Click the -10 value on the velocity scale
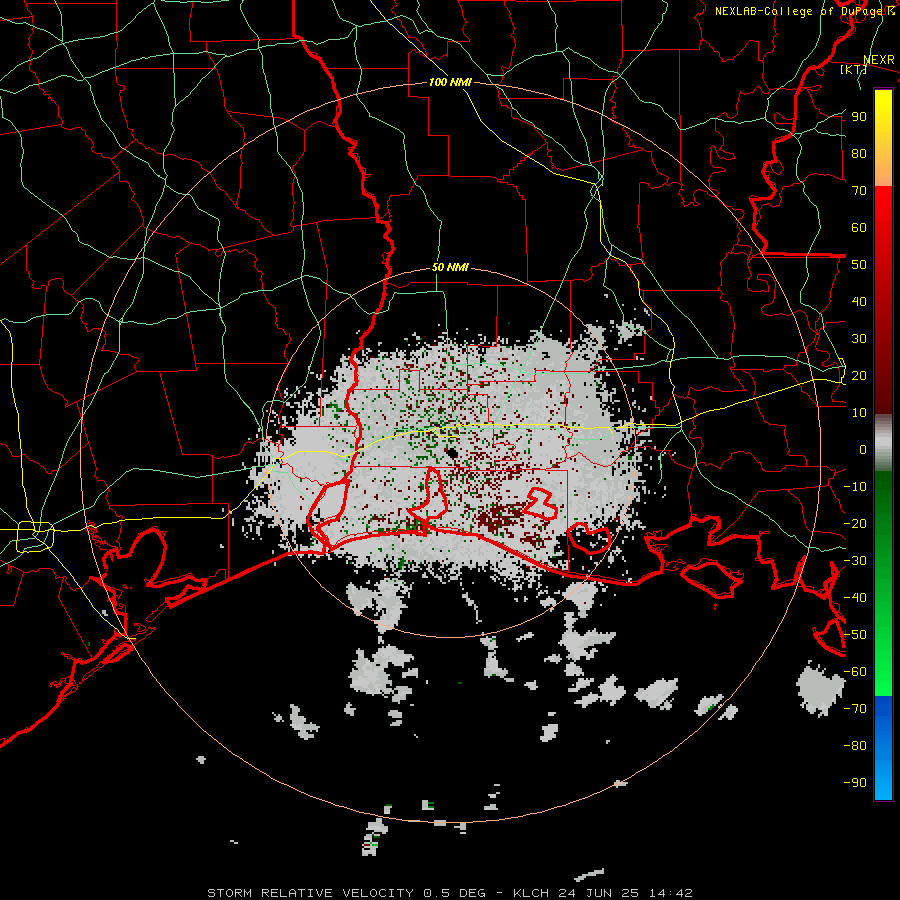The image size is (900, 900). click(855, 487)
